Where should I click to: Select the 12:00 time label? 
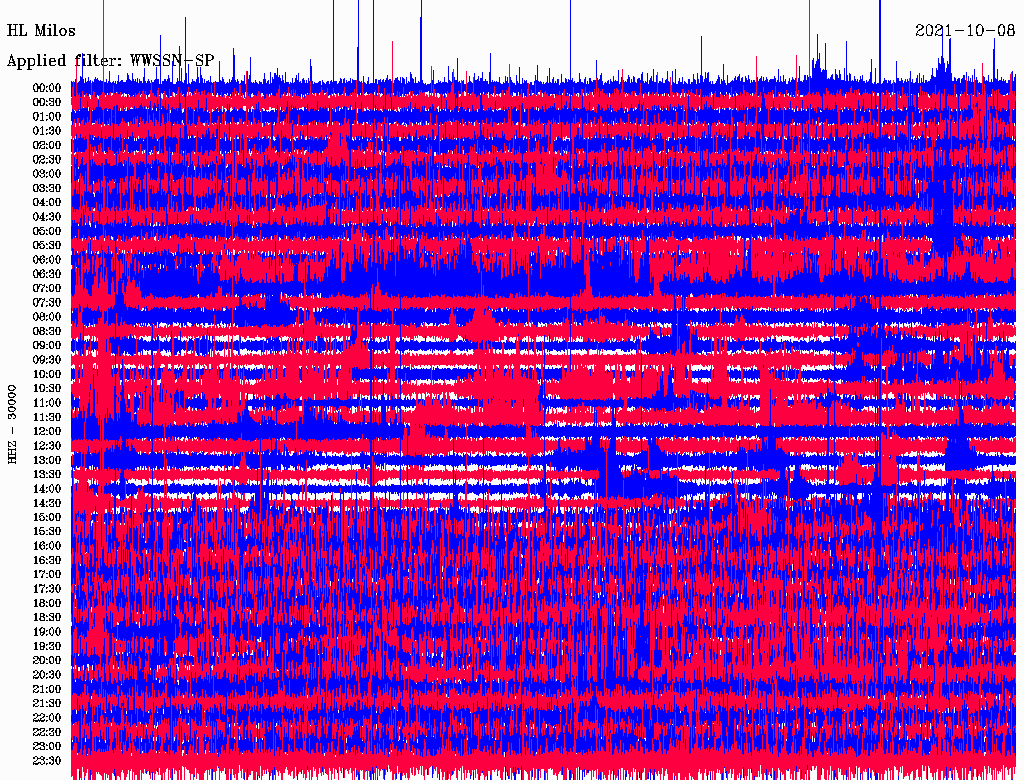pos(47,431)
